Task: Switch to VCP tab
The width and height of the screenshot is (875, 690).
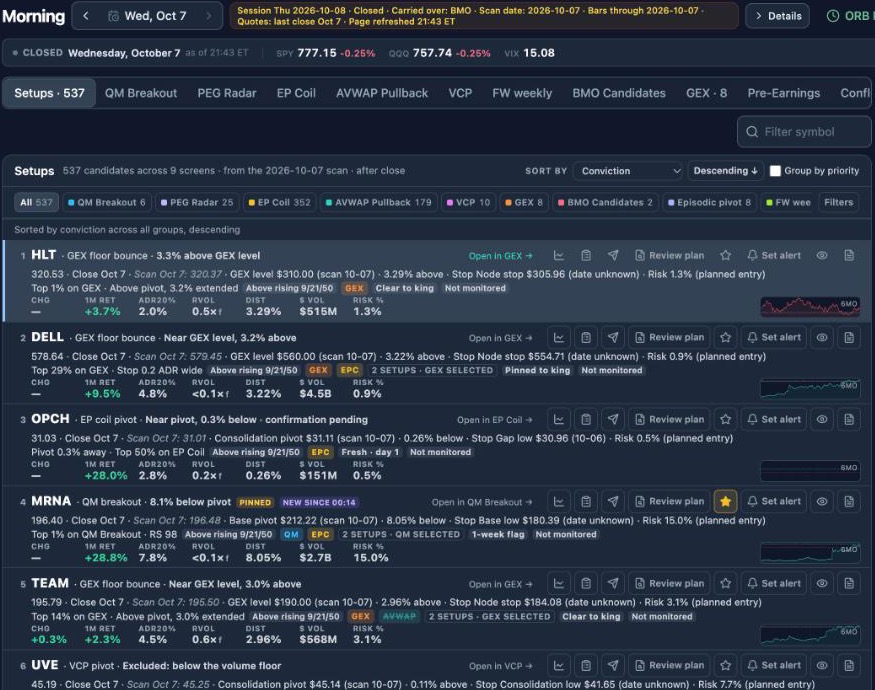Action: 460,93
